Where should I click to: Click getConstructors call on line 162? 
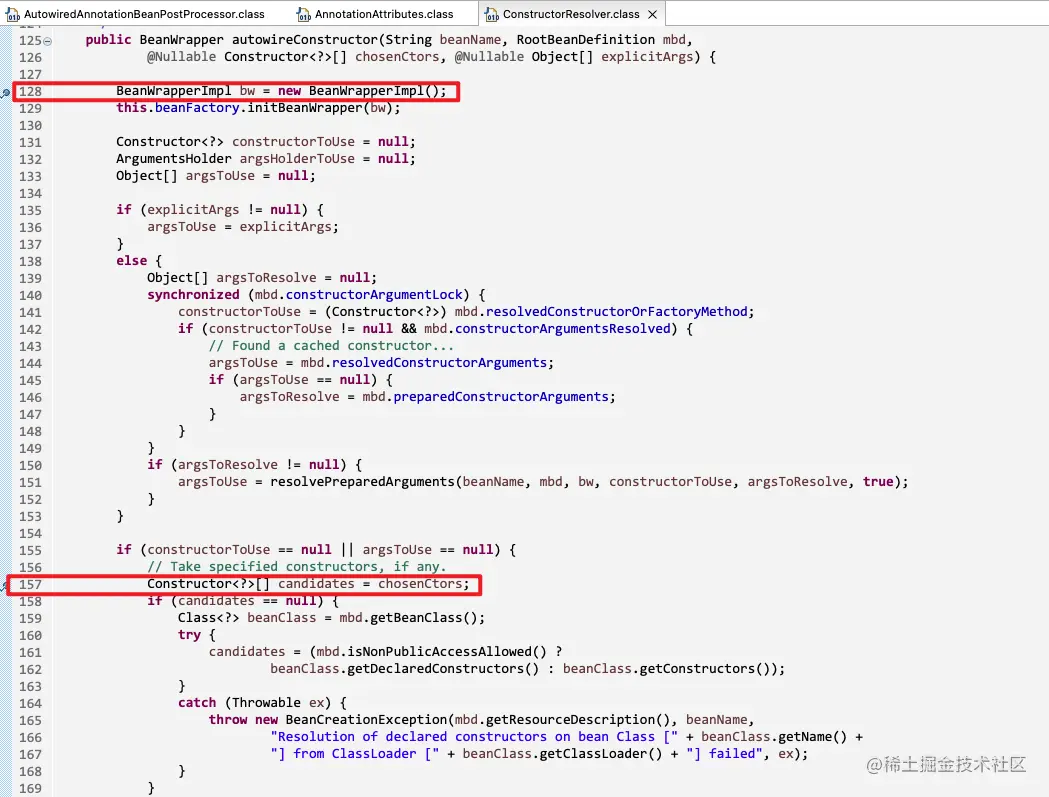coord(696,669)
